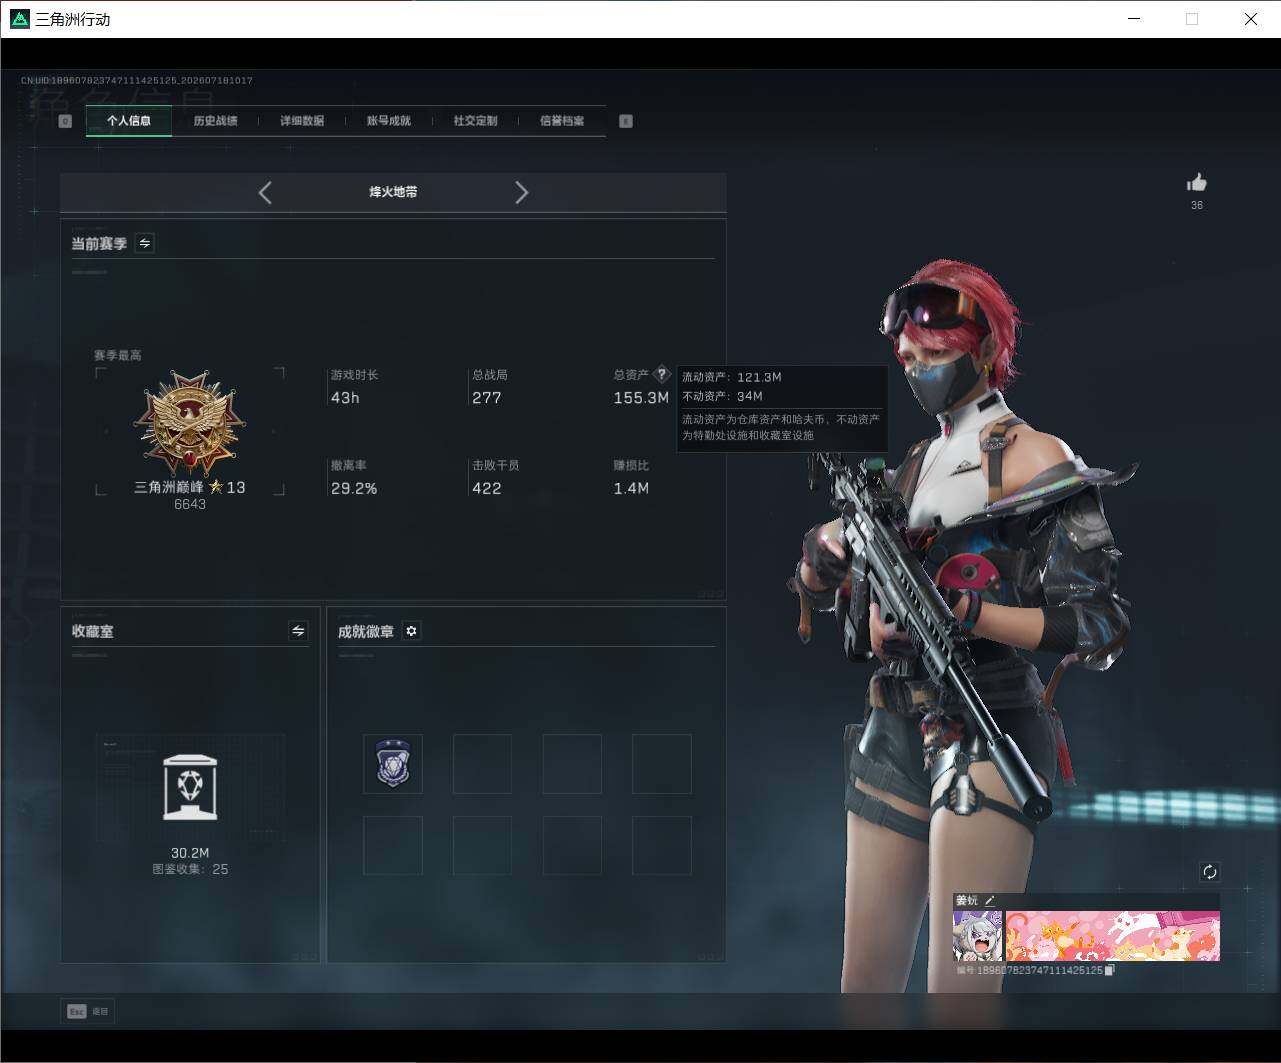Click the 三角洲巅峰 rank emblem

click(190, 422)
